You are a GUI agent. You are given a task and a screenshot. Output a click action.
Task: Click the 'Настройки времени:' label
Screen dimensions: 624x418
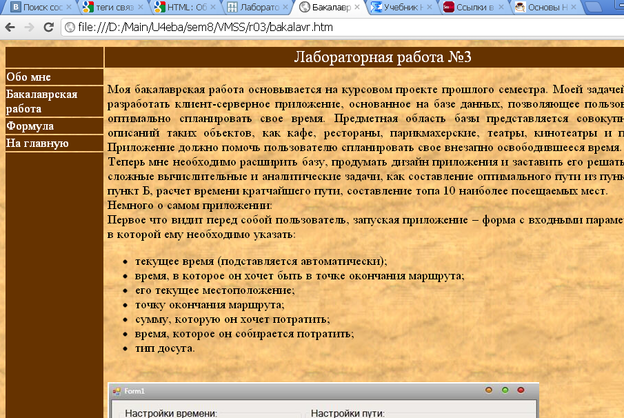171,413
